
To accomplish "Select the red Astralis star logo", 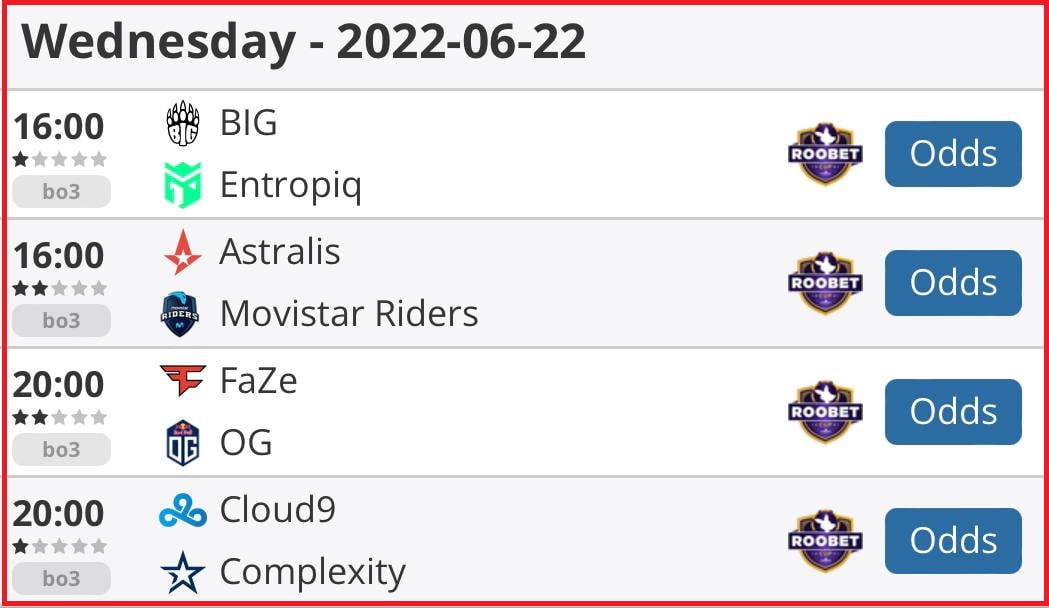I will tap(182, 252).
